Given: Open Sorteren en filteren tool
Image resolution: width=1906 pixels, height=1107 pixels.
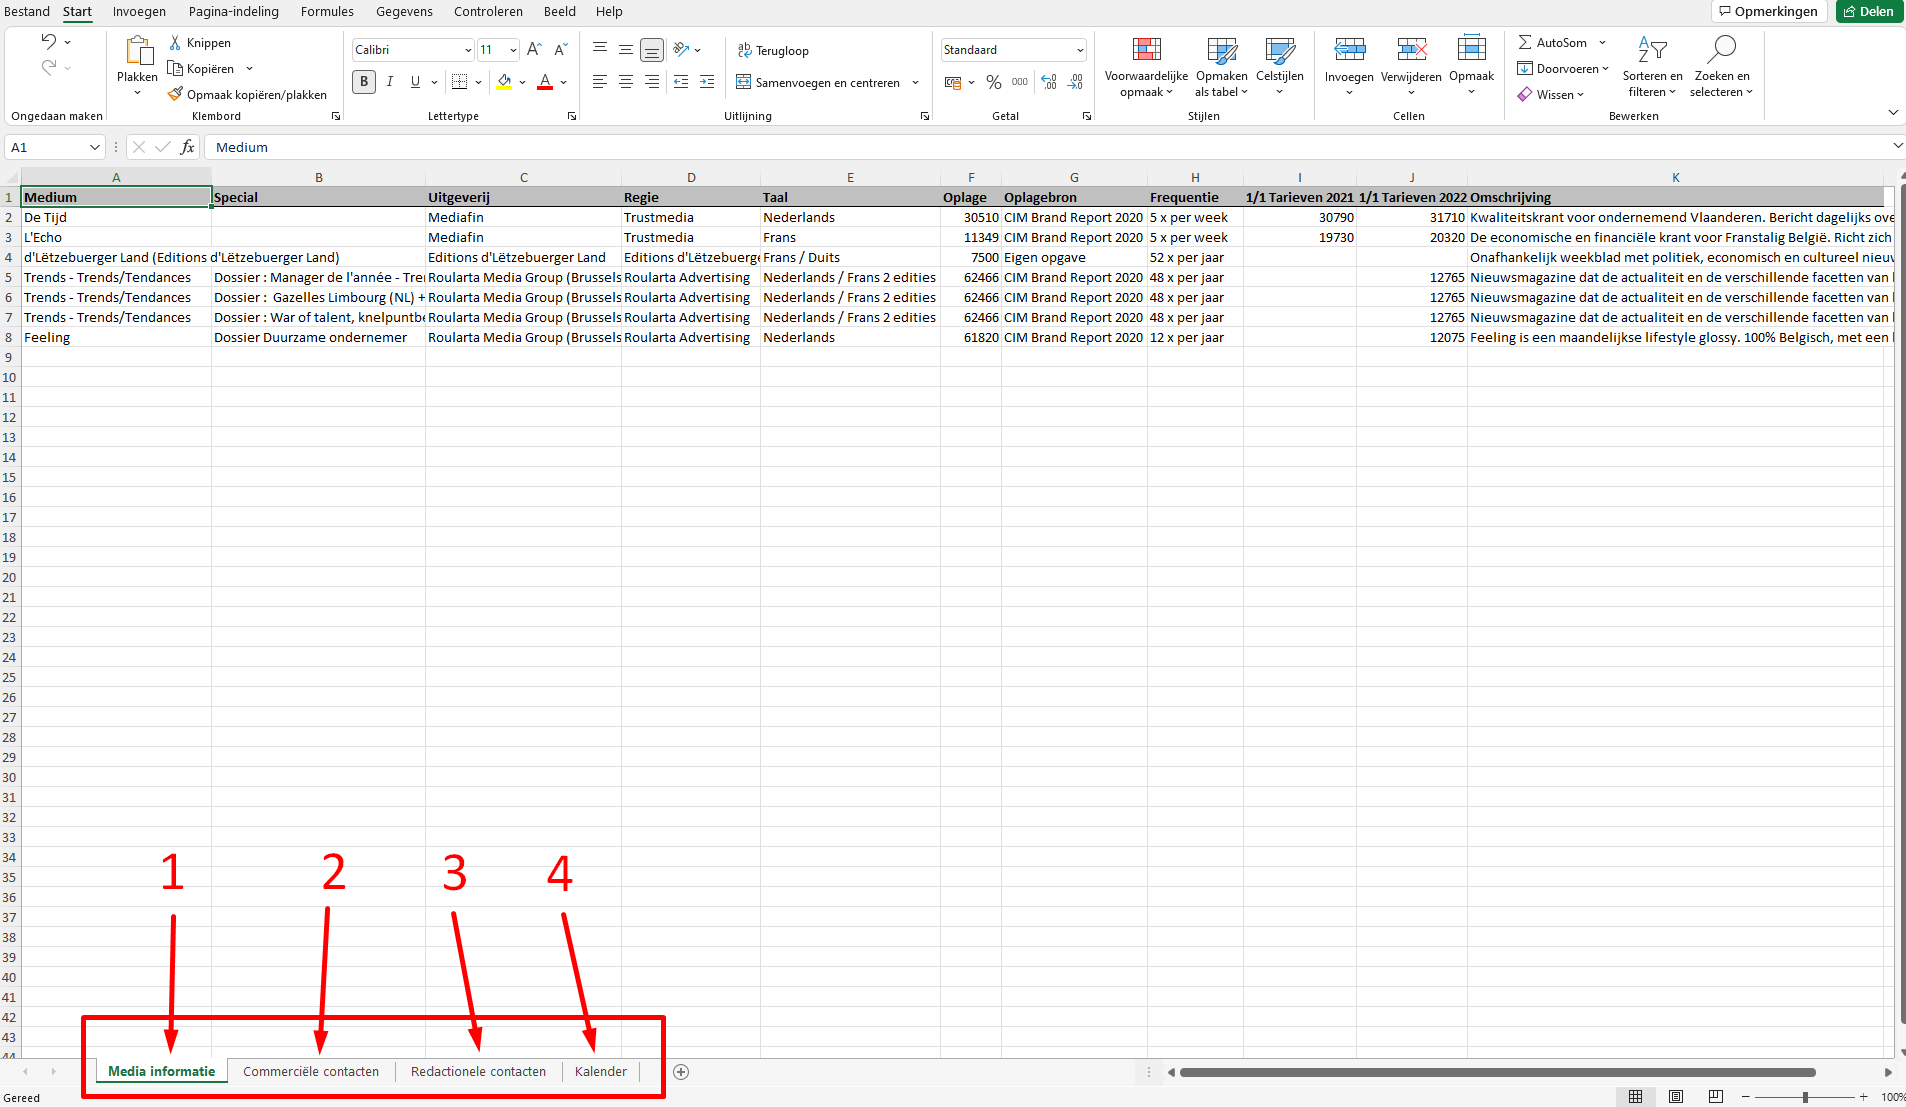Looking at the screenshot, I should coord(1651,50).
